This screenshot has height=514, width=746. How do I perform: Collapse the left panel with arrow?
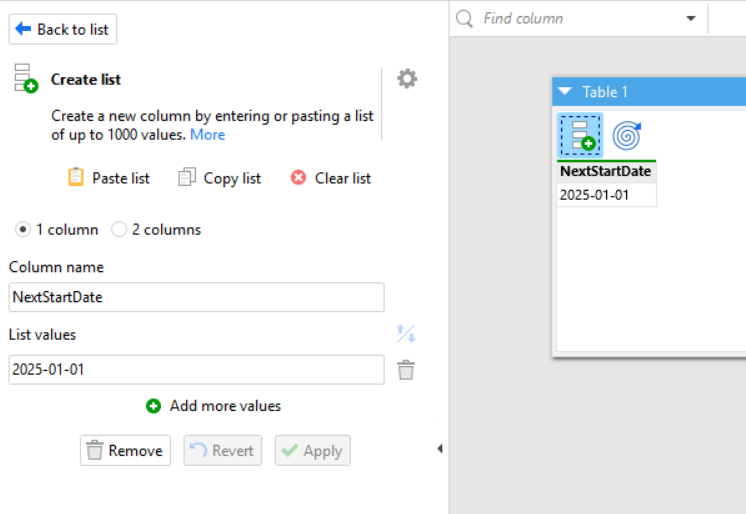440,449
